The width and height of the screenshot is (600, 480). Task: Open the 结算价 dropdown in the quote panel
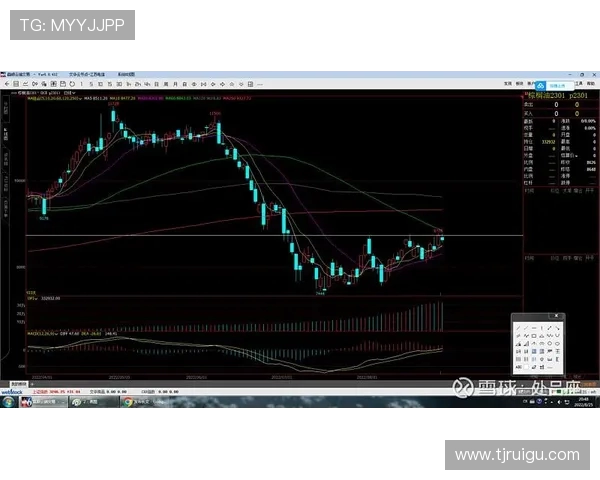tap(578, 156)
